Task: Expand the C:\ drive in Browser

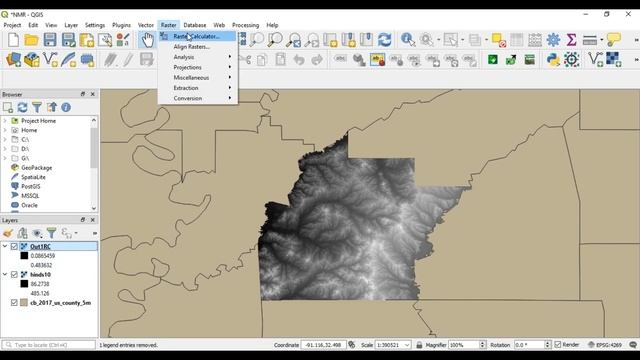Action: click(5, 140)
